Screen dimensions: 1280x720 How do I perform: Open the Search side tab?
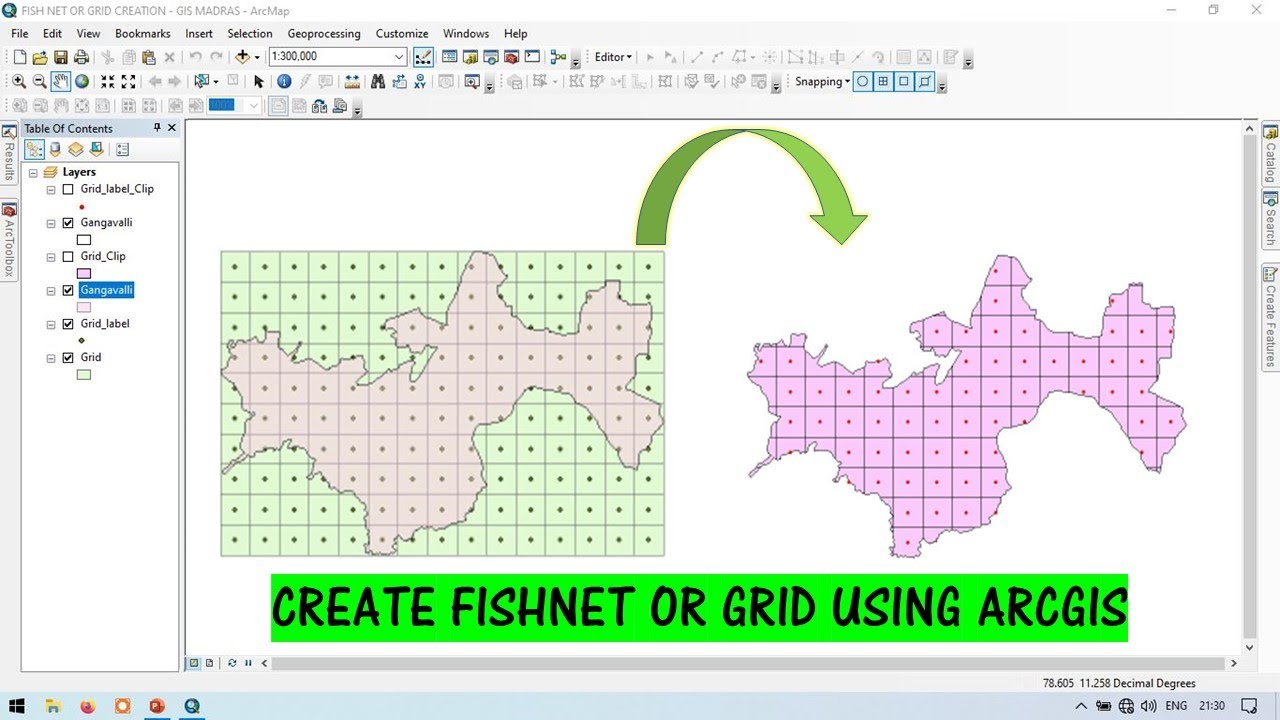pos(1270,220)
